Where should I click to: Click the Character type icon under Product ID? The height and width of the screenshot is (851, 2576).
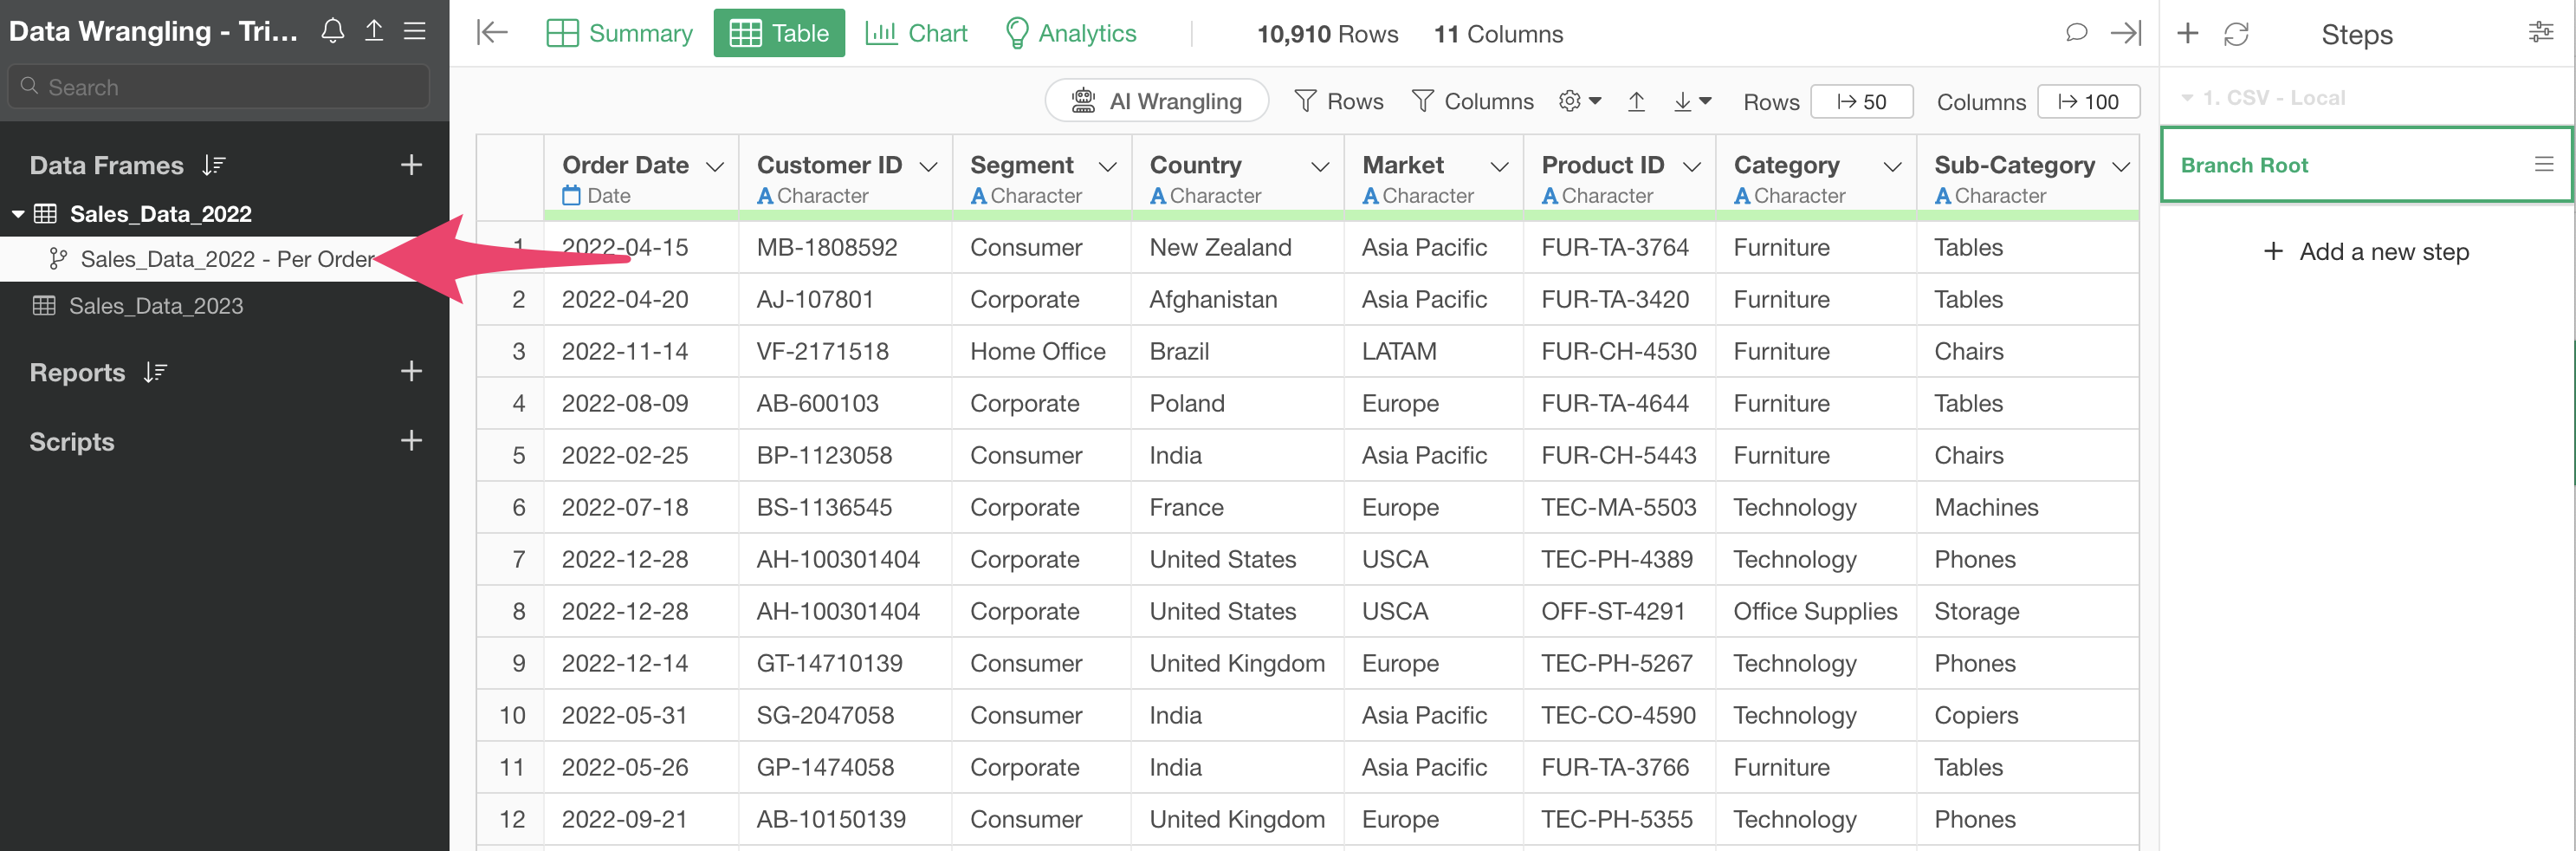(1550, 196)
